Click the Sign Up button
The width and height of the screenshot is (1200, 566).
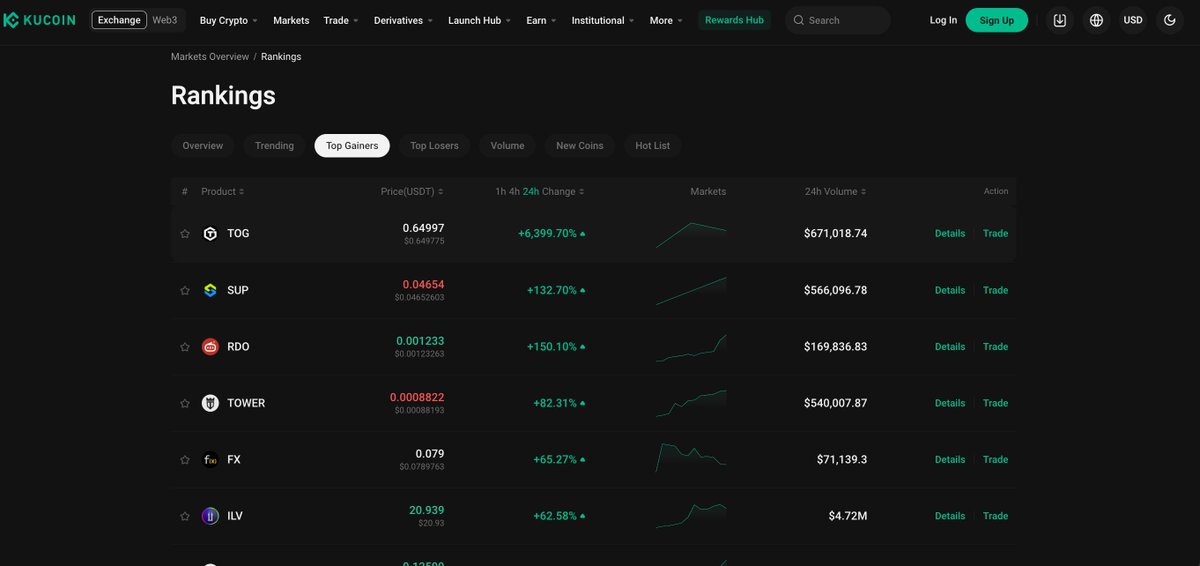point(996,20)
